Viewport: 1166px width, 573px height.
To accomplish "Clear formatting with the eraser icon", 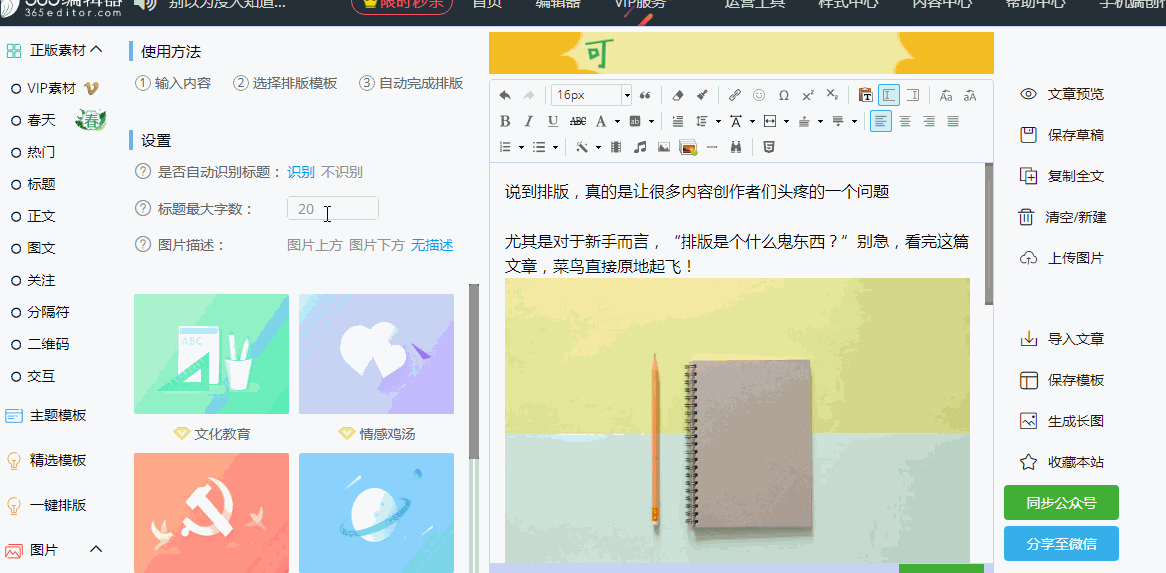I will [677, 95].
